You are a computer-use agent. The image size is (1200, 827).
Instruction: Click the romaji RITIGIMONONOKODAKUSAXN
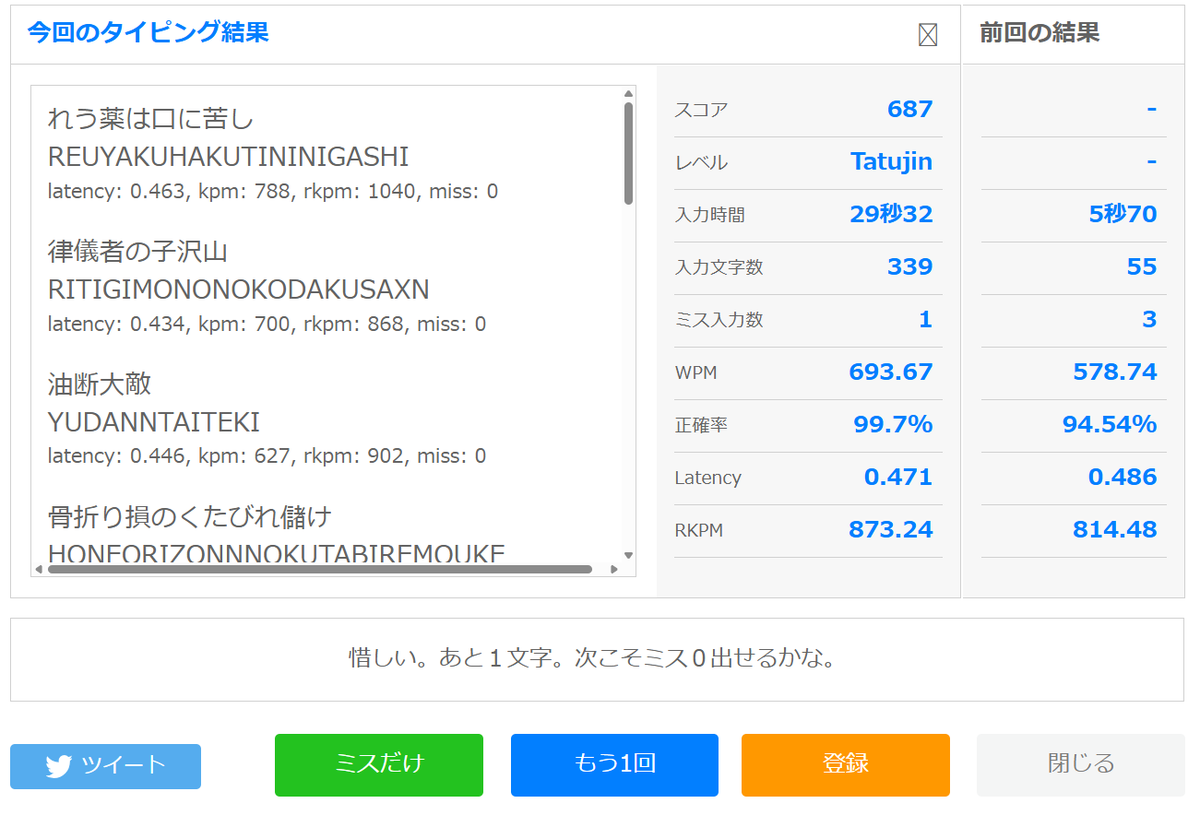[238, 290]
